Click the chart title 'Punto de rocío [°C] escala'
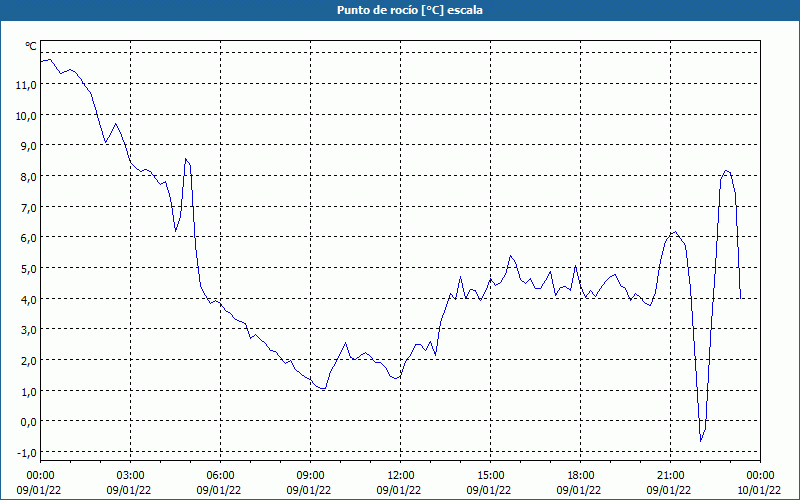The height and width of the screenshot is (500, 800). pos(410,10)
